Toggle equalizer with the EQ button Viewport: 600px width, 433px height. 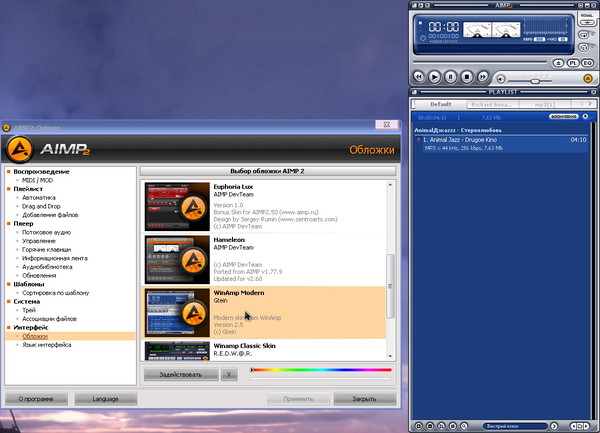coord(588,63)
